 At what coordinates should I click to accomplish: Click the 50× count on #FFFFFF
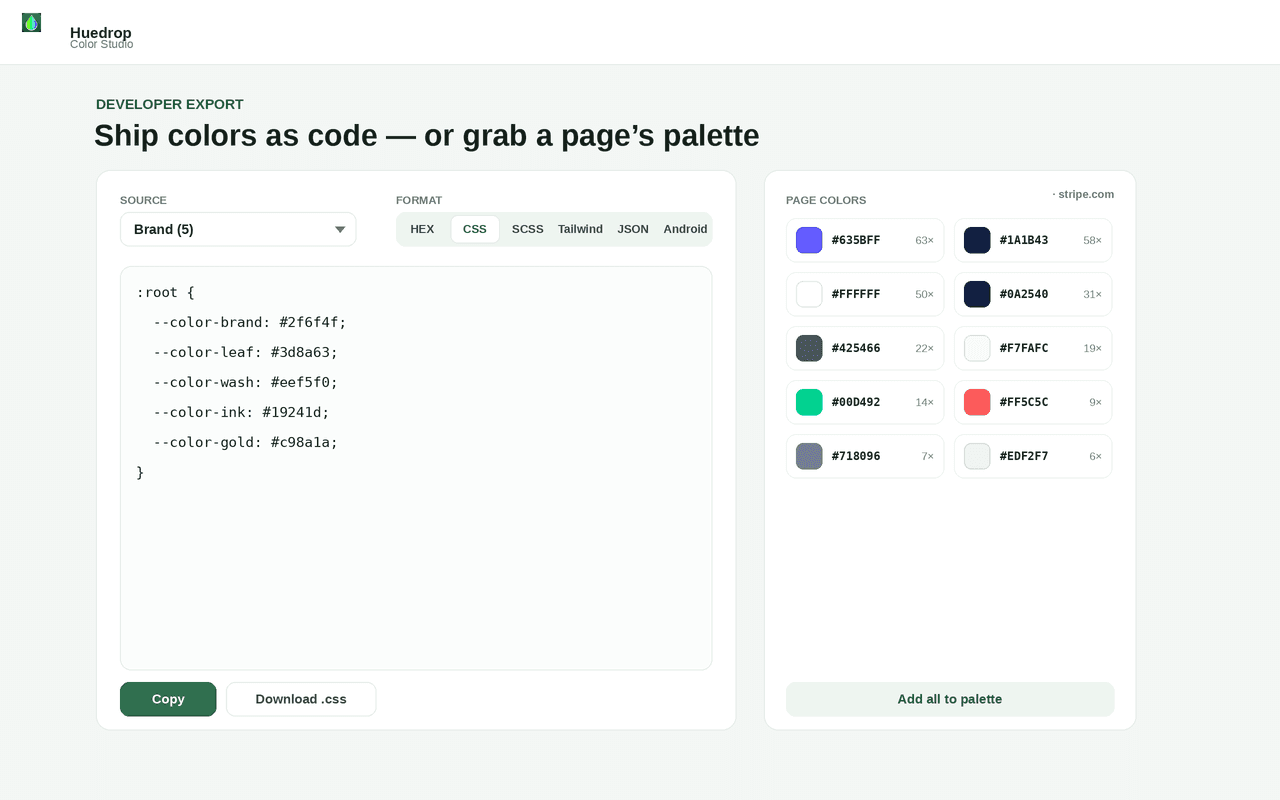(x=924, y=294)
